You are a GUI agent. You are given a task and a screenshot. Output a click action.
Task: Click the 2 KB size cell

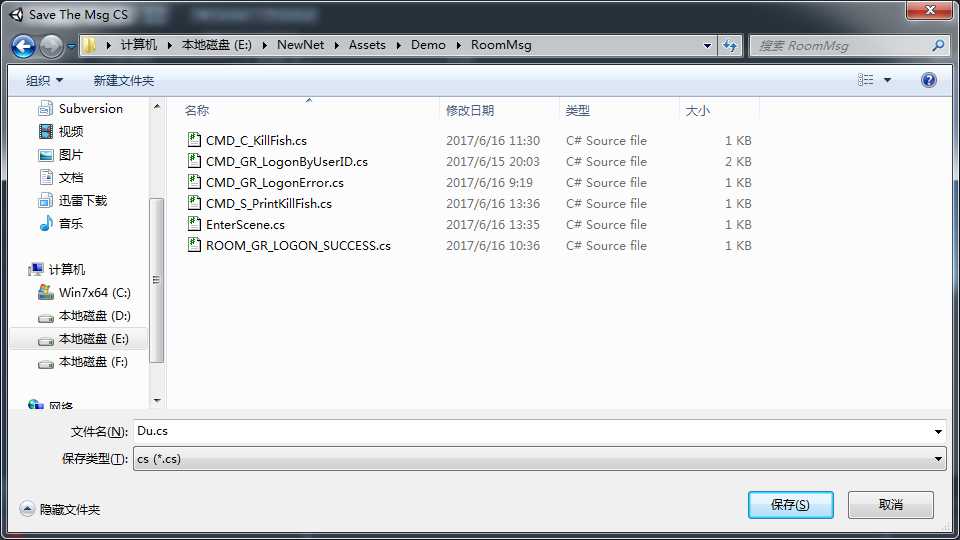[x=738, y=162]
